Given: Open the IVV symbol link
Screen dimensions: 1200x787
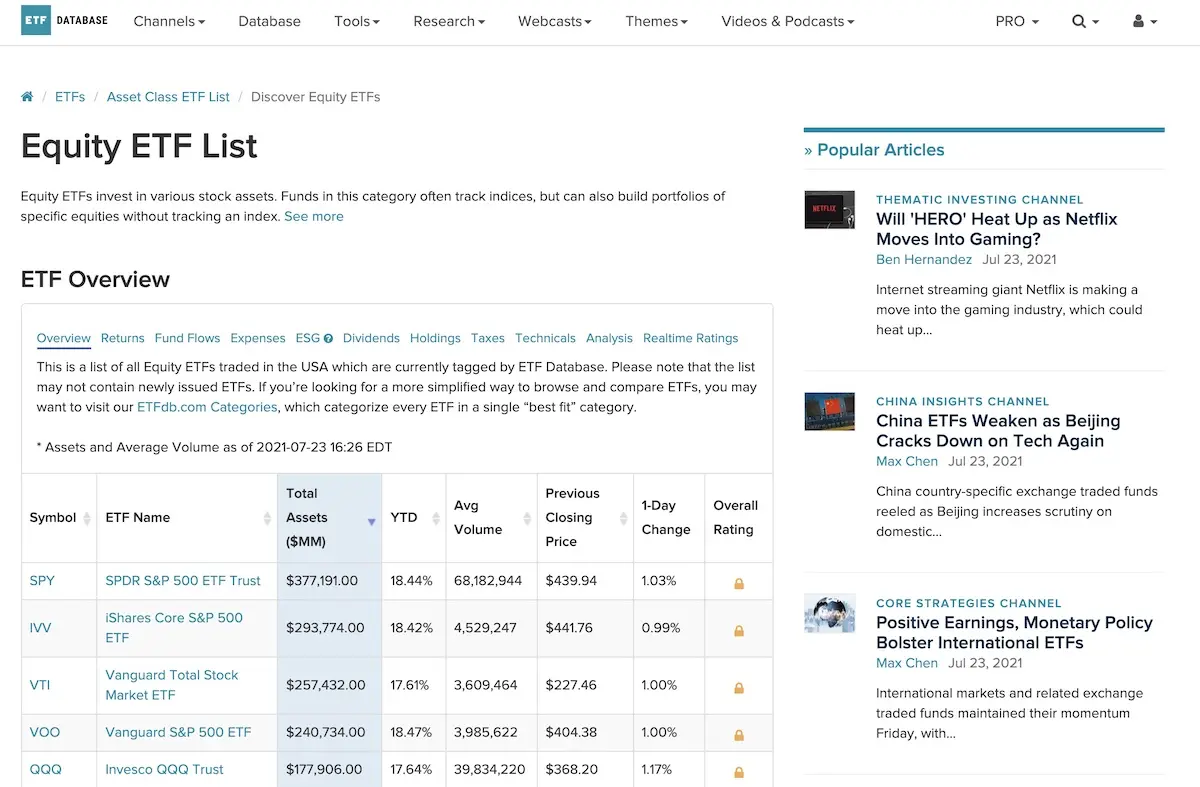Looking at the screenshot, I should pyautogui.click(x=40, y=628).
